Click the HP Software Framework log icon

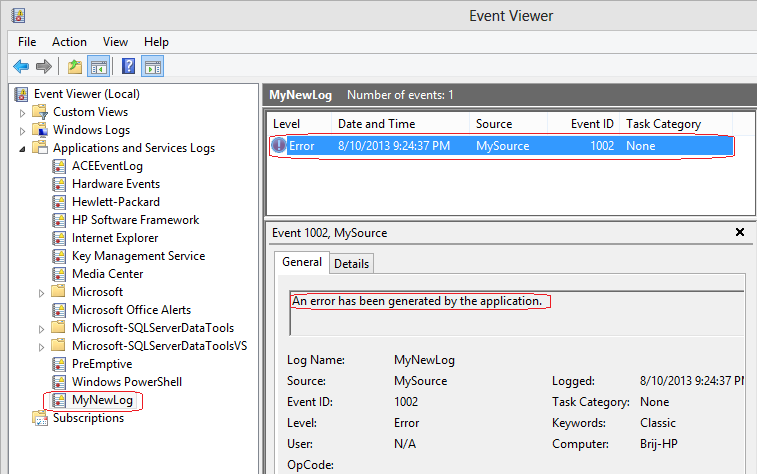point(59,220)
